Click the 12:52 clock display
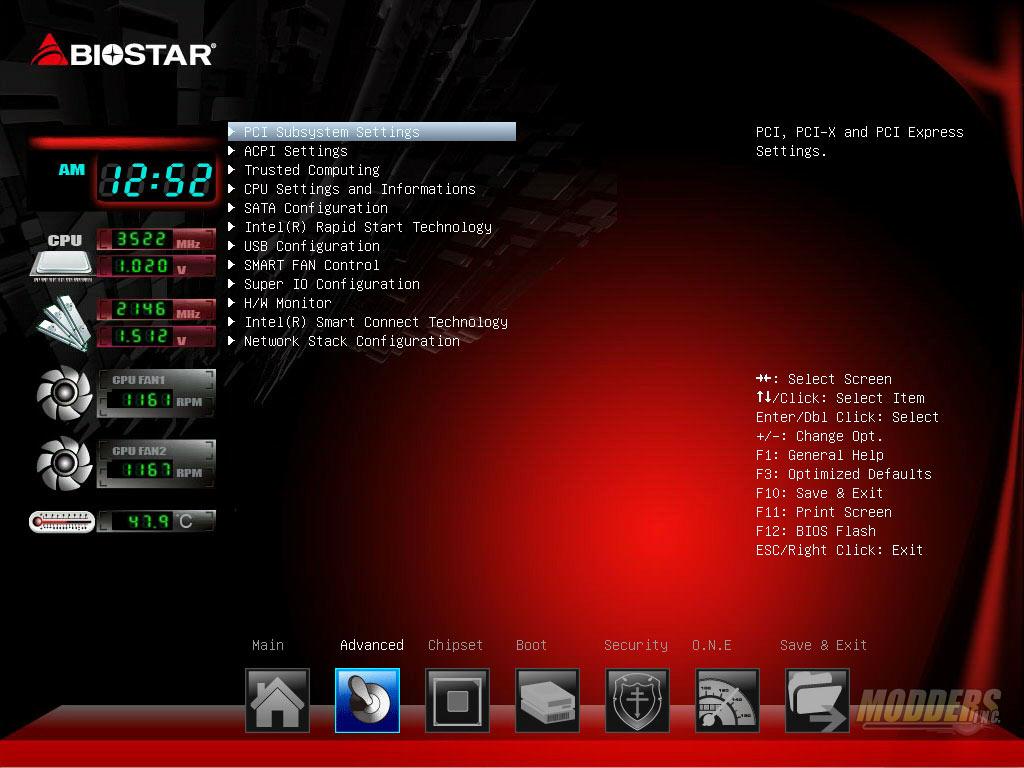The width and height of the screenshot is (1024, 768). [x=157, y=180]
